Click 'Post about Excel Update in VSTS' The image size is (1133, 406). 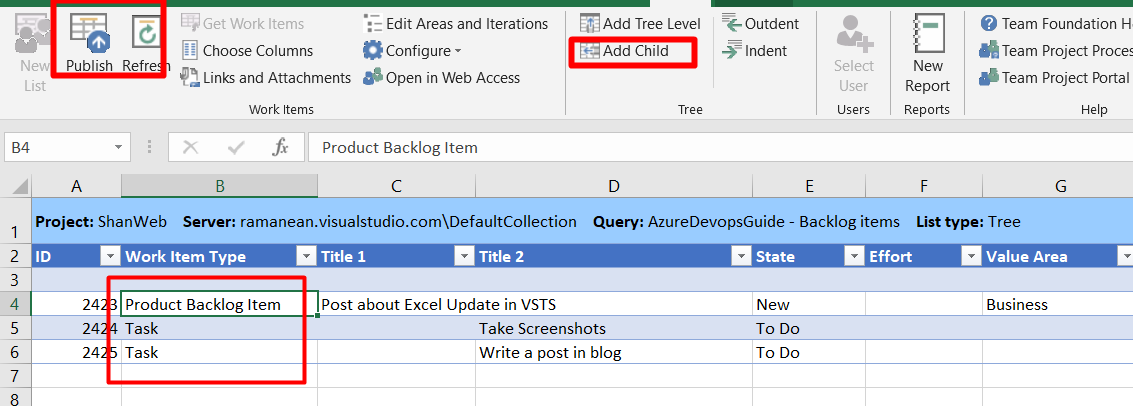(439, 304)
